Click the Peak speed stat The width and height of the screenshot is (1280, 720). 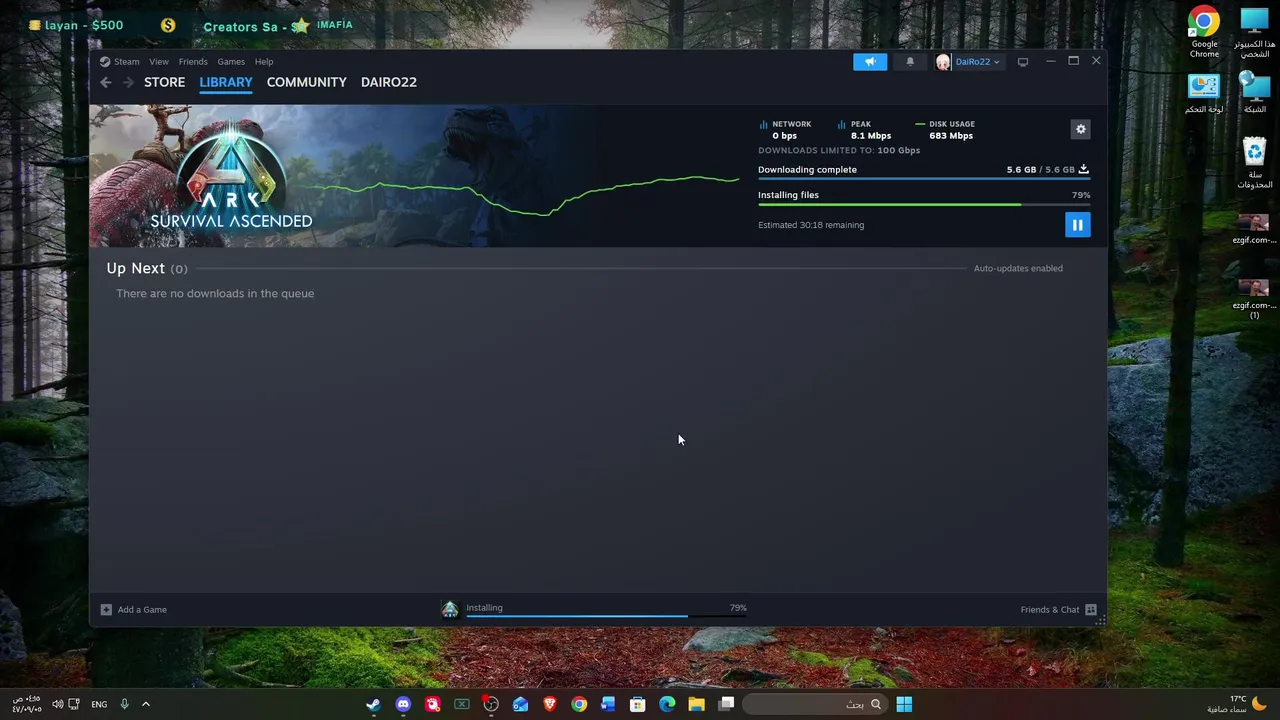coord(864,130)
